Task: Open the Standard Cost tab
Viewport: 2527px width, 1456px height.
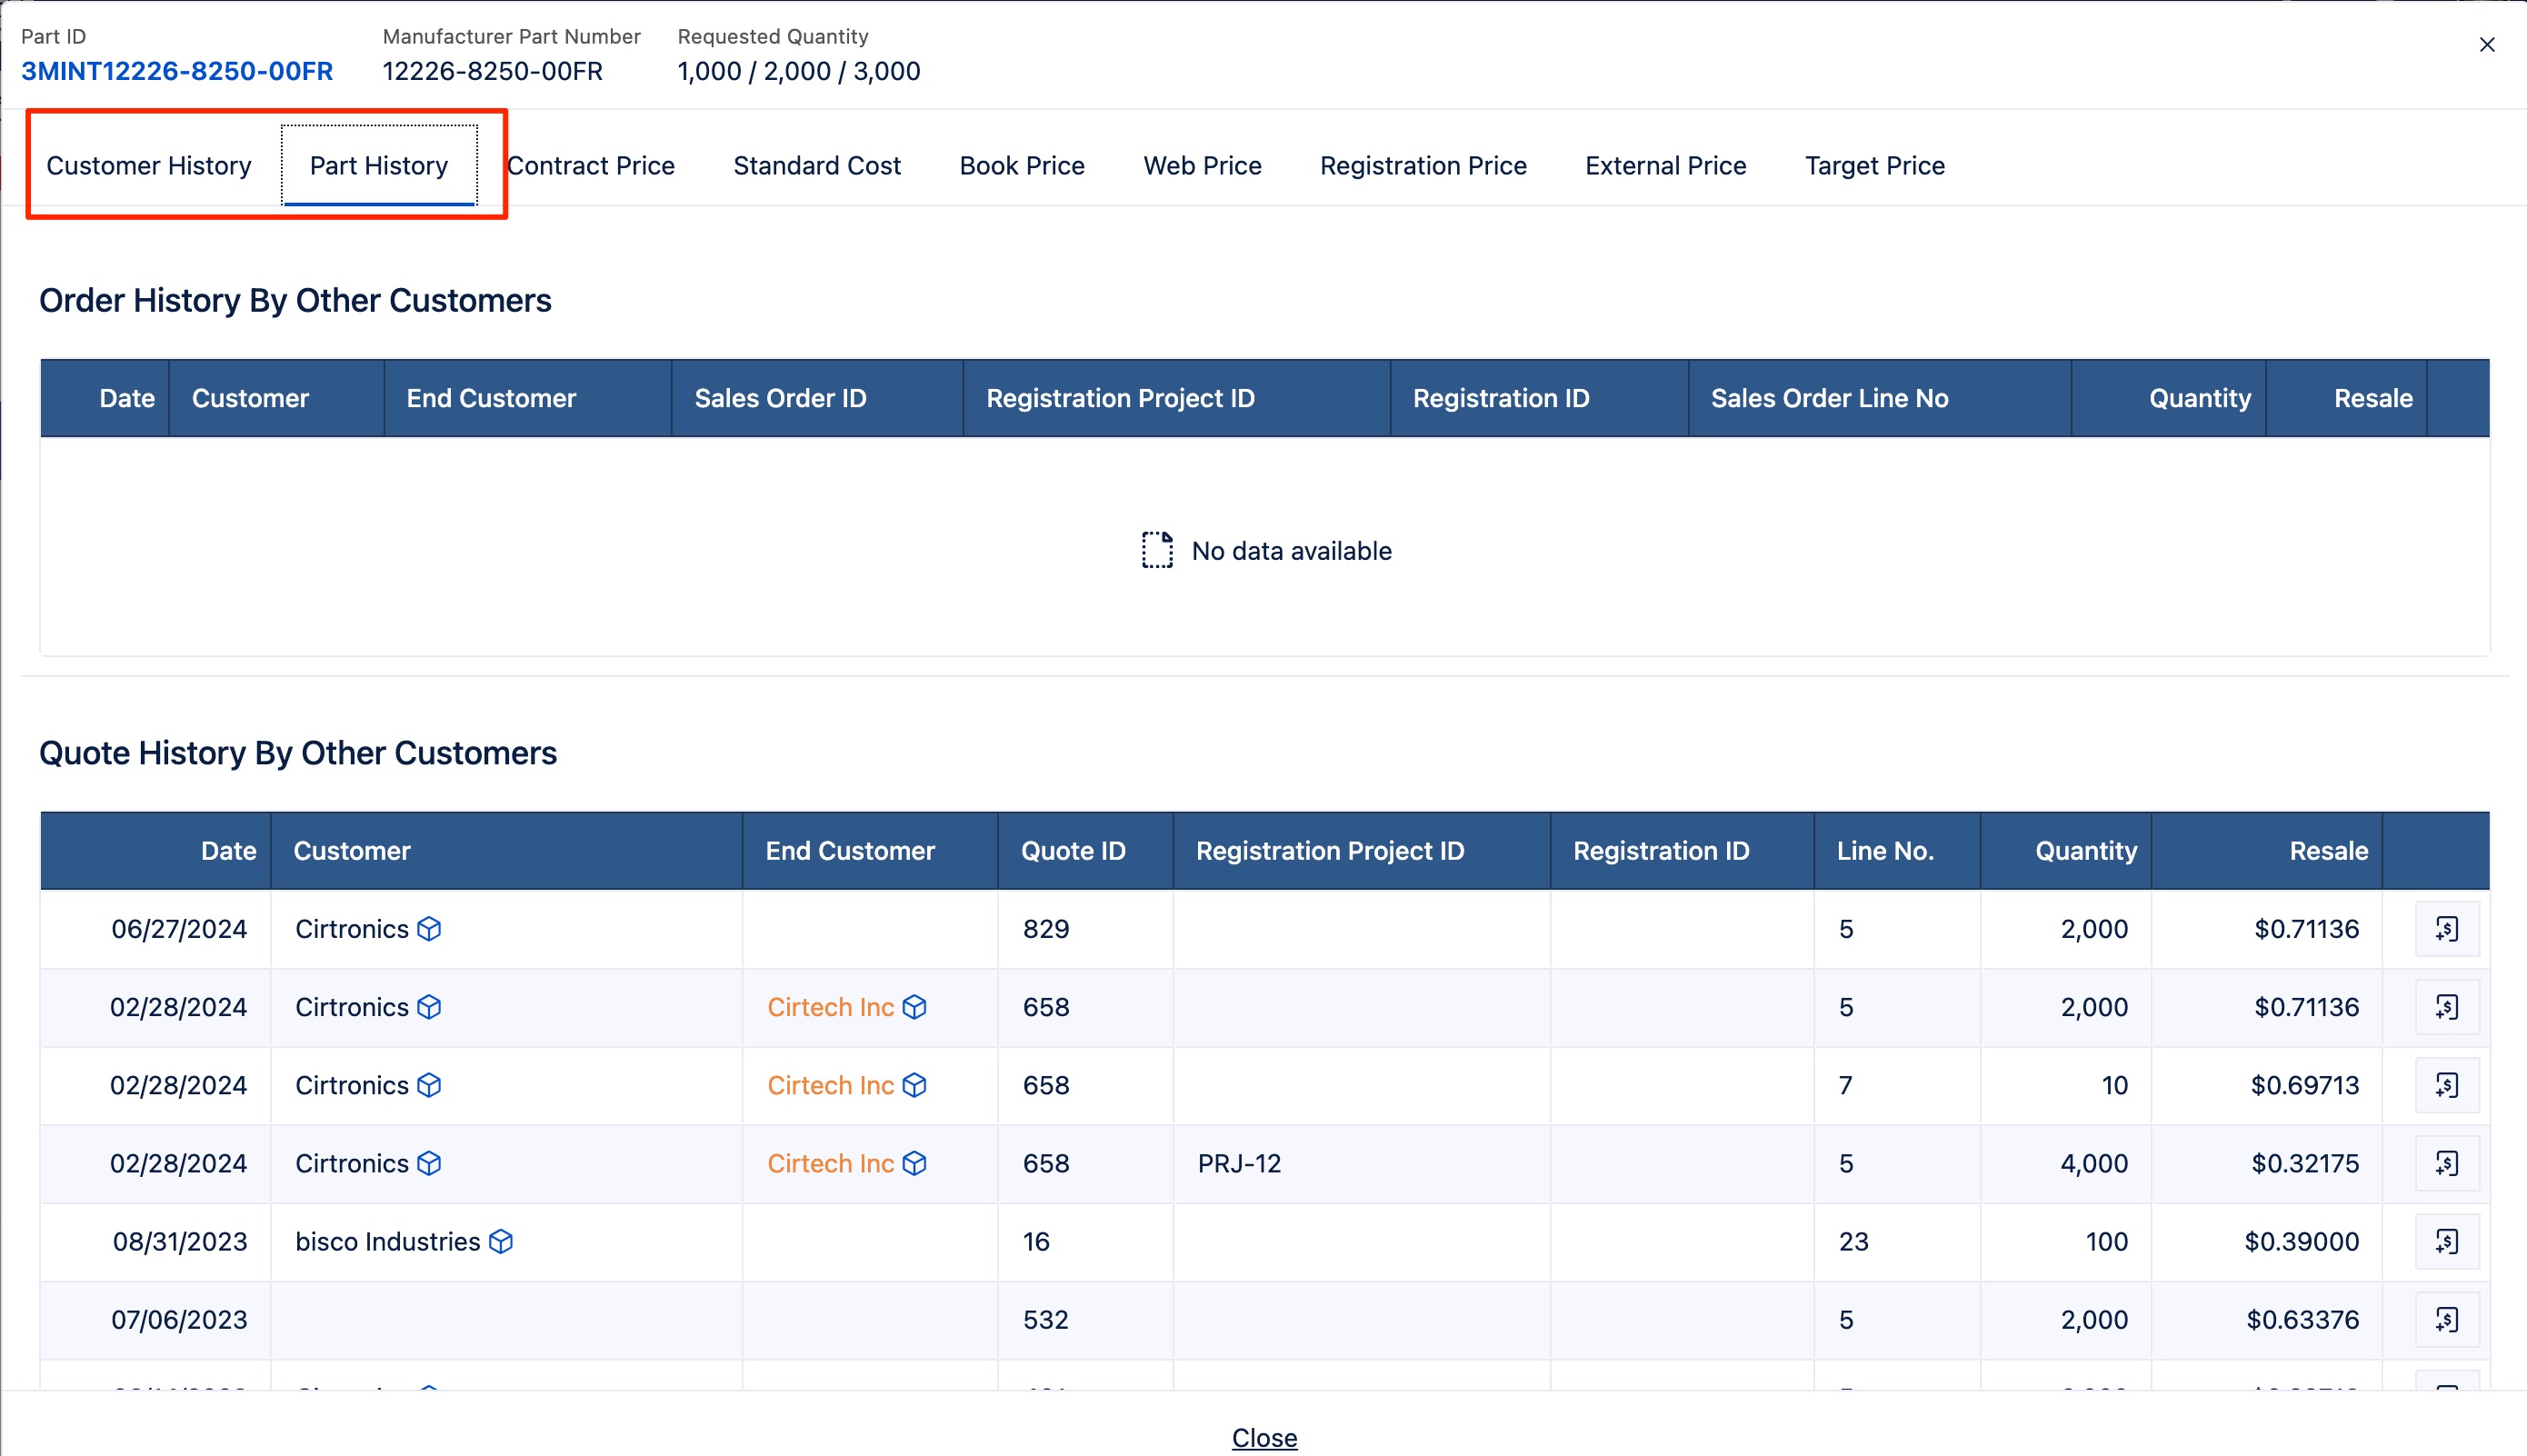Action: [817, 165]
